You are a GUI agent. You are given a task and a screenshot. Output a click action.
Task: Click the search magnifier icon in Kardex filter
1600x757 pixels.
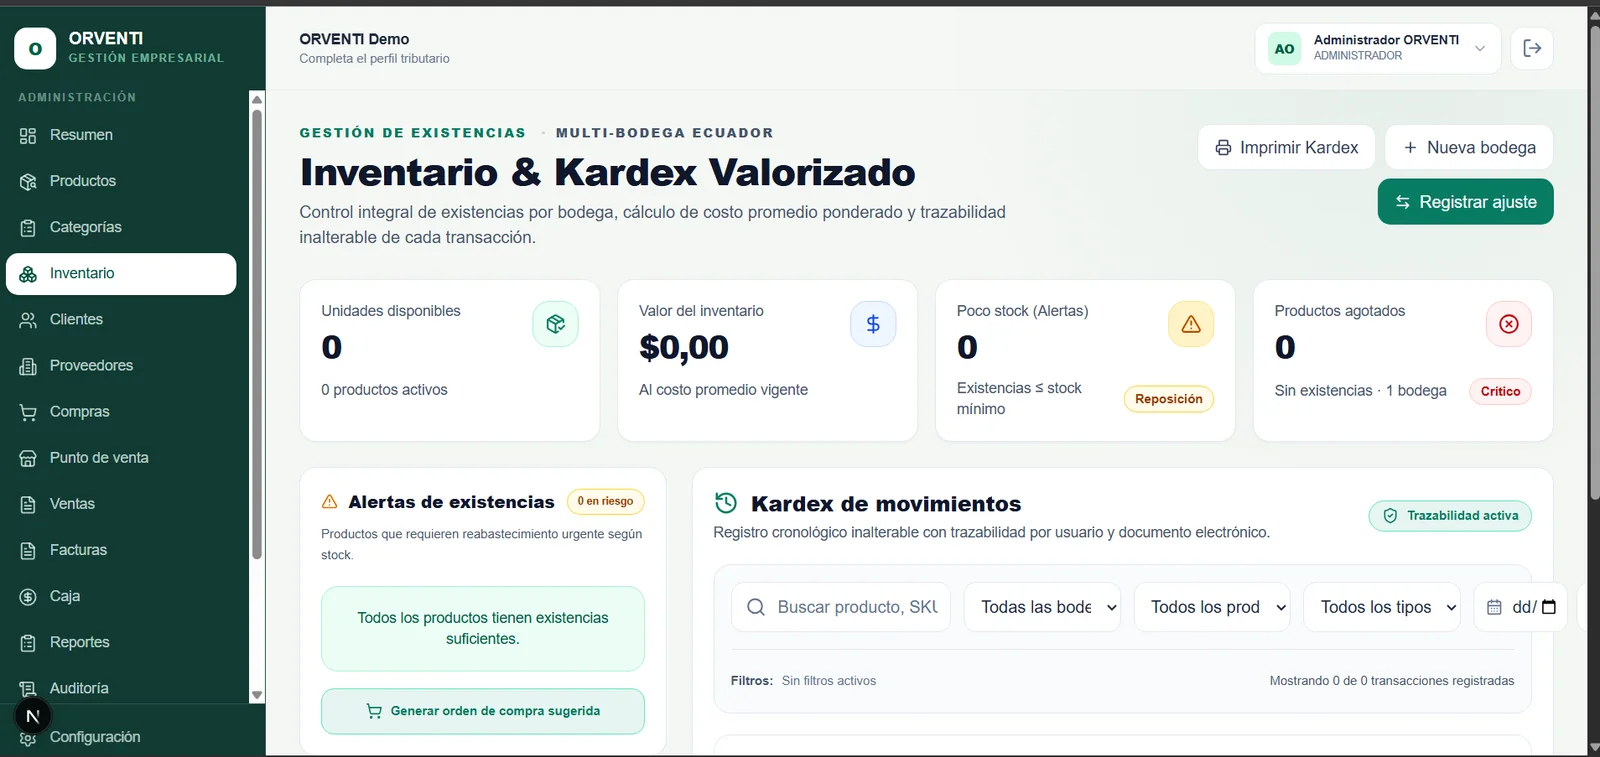pos(756,607)
